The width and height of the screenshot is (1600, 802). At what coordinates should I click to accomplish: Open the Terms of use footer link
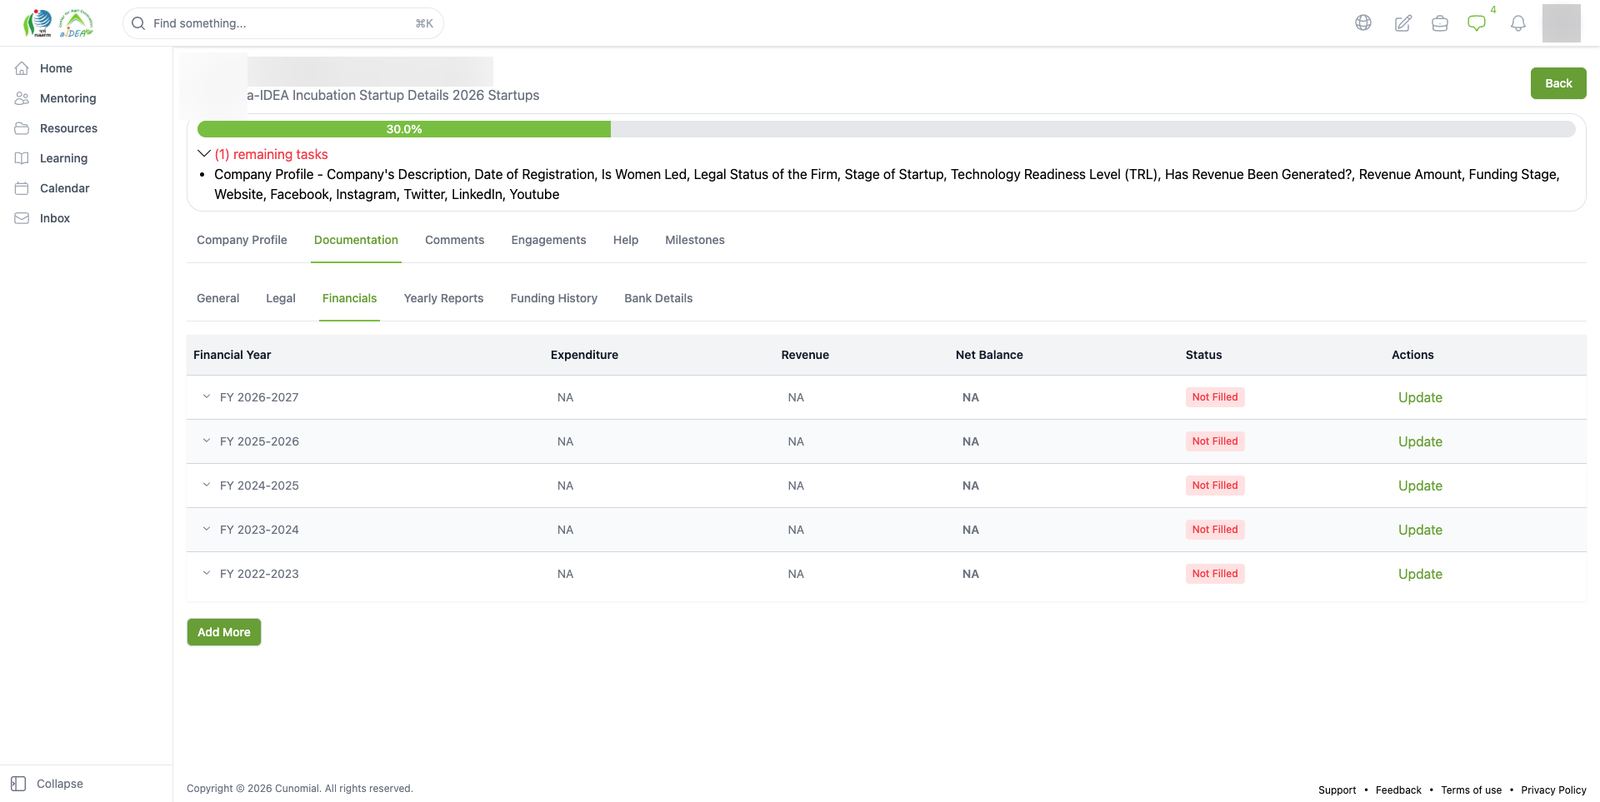coord(1471,790)
